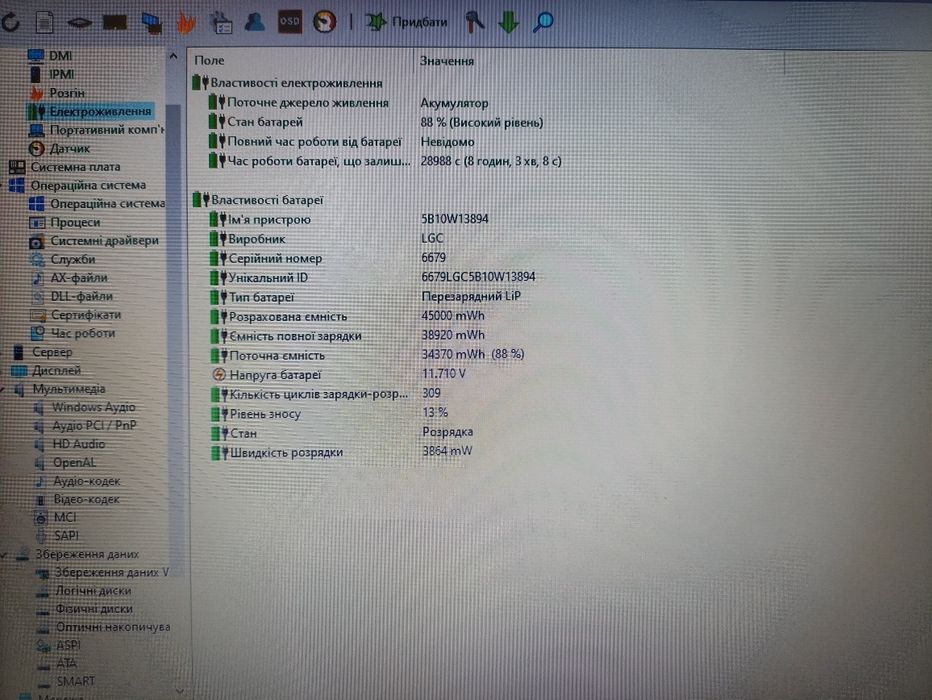Select the Стан батарей row
The image size is (932, 700).
coord(376,122)
